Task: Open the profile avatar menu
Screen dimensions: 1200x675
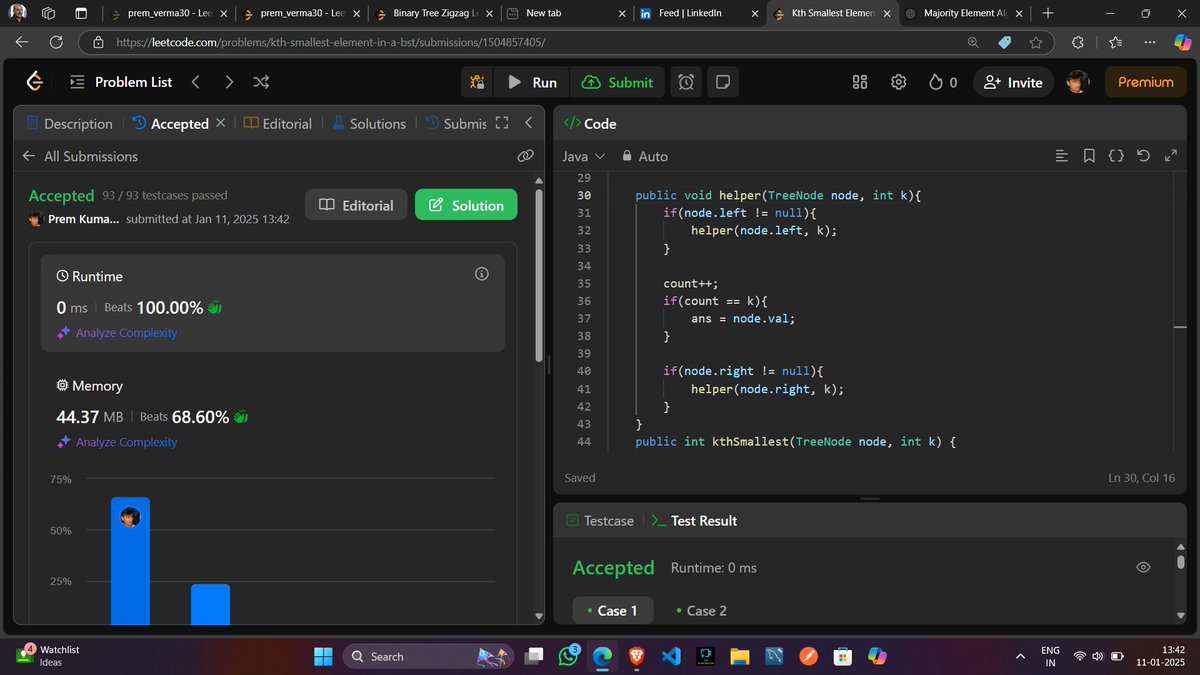Action: click(x=1077, y=82)
